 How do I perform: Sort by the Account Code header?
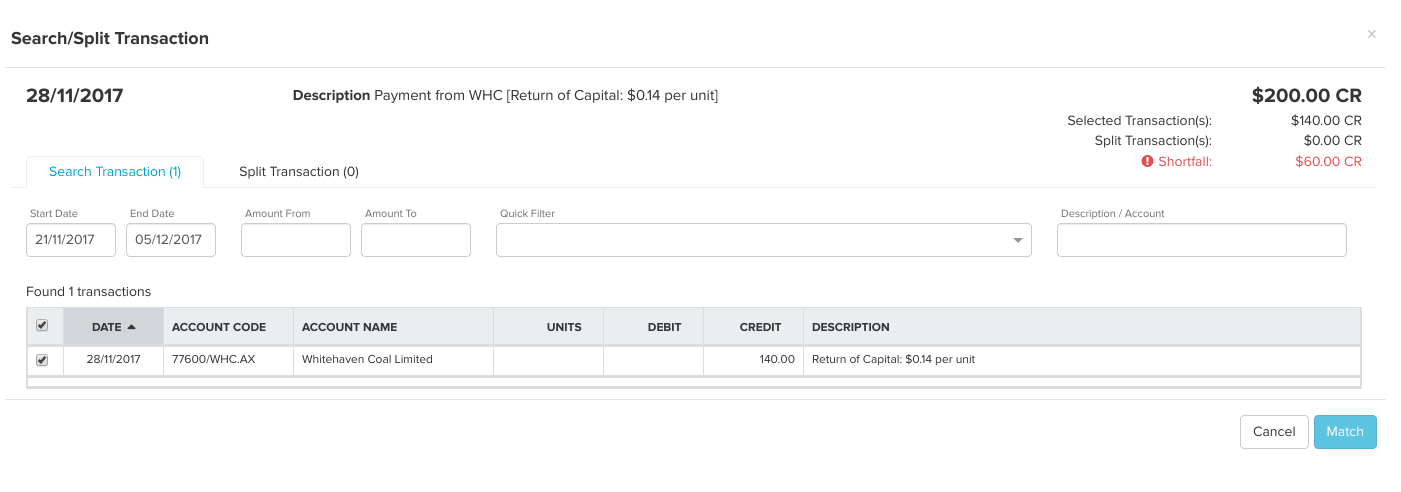219,327
